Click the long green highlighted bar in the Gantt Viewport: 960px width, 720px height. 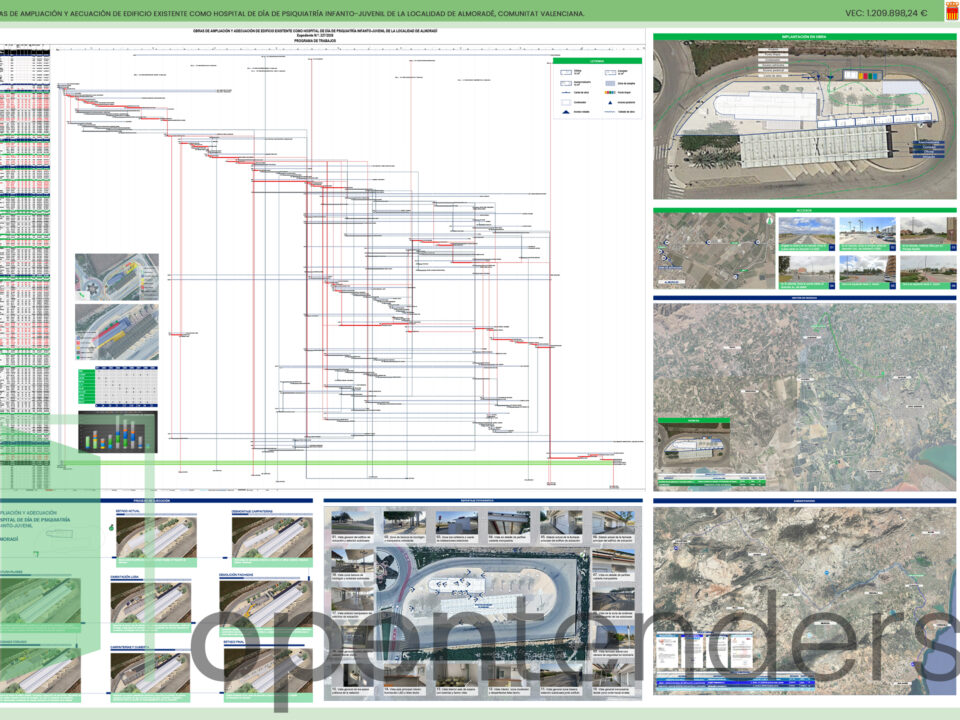334,463
